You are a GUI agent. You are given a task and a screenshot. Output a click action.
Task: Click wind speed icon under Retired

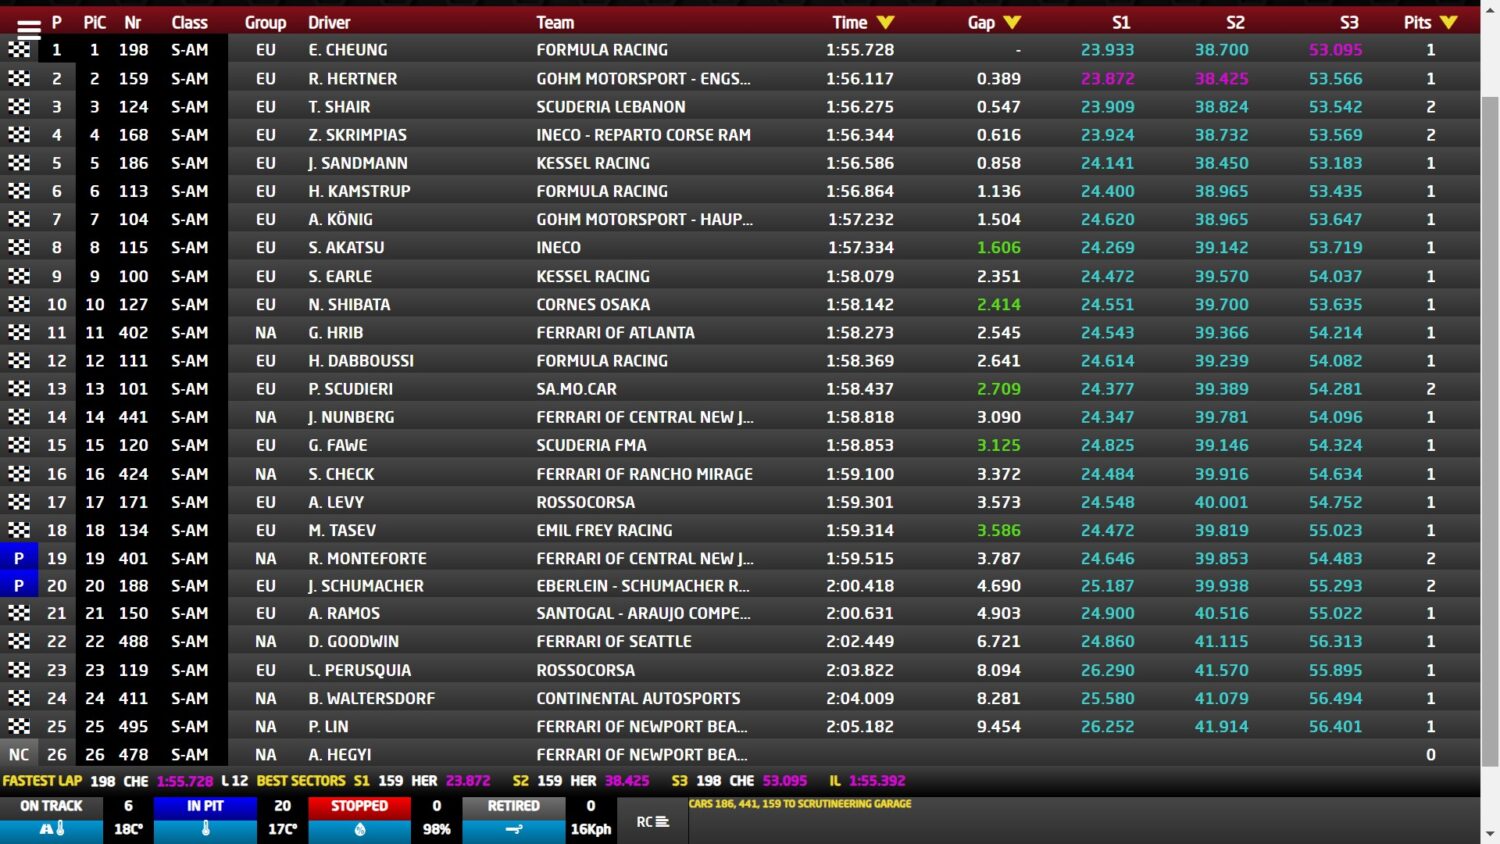[x=514, y=829]
